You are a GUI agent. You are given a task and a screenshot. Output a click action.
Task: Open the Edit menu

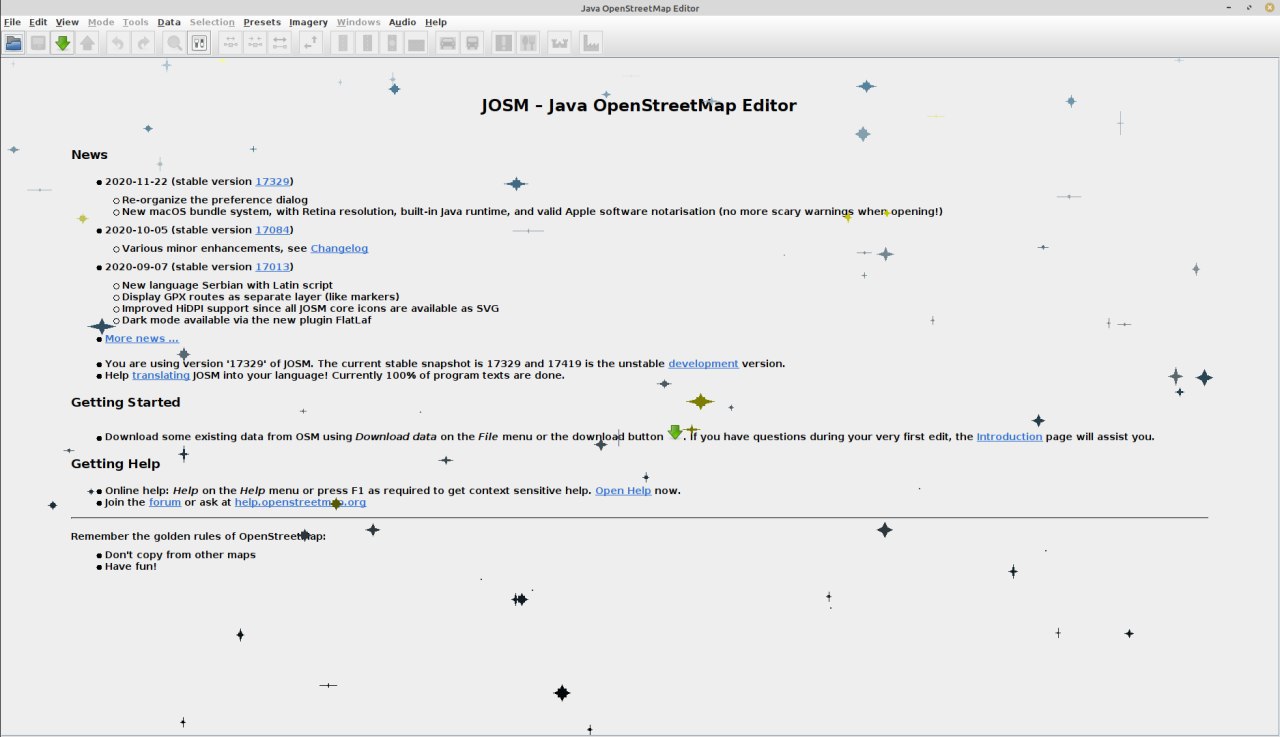(x=38, y=22)
